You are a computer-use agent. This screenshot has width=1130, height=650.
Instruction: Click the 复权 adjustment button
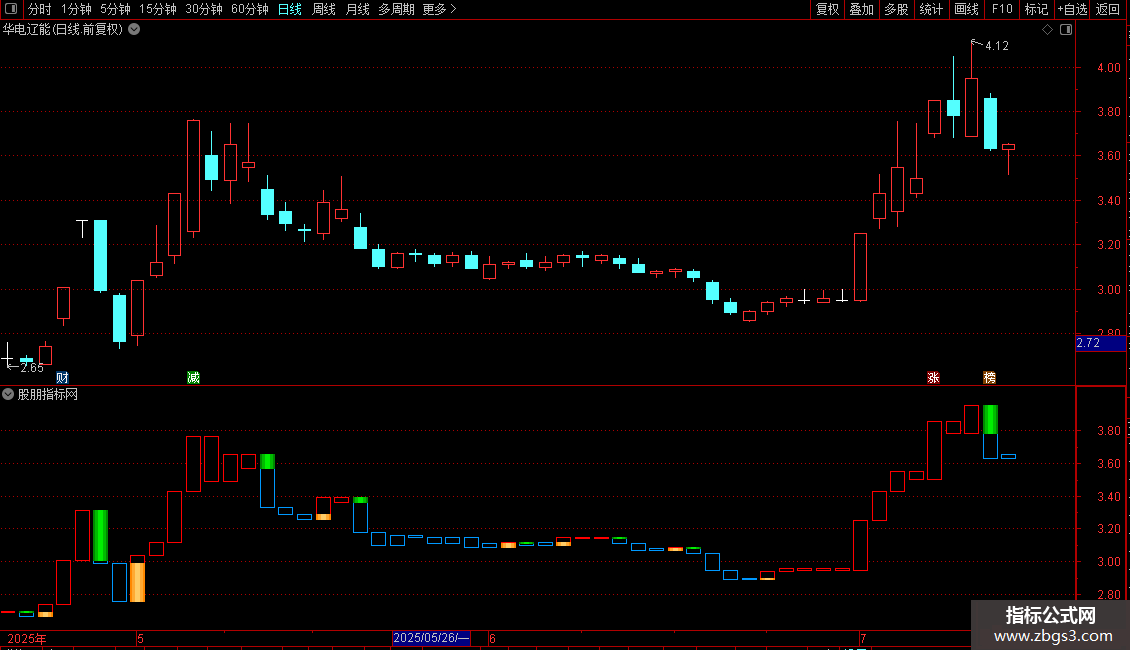[827, 9]
